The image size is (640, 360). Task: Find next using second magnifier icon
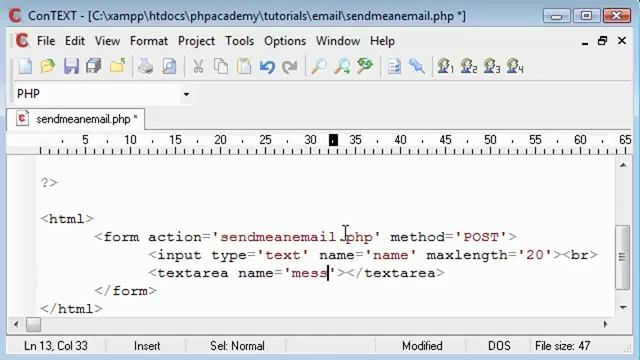coord(342,66)
